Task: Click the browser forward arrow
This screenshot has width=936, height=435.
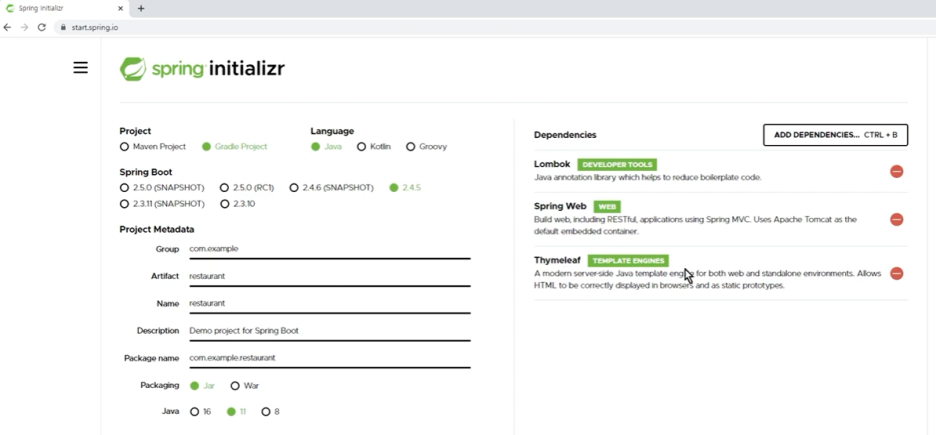Action: coord(24,27)
